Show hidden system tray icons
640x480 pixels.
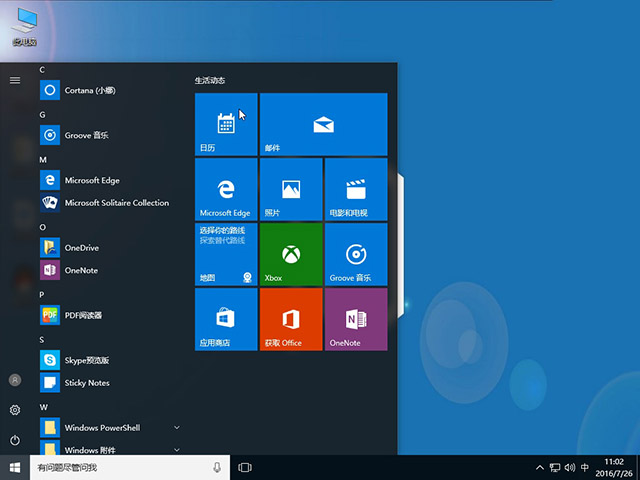pos(540,467)
